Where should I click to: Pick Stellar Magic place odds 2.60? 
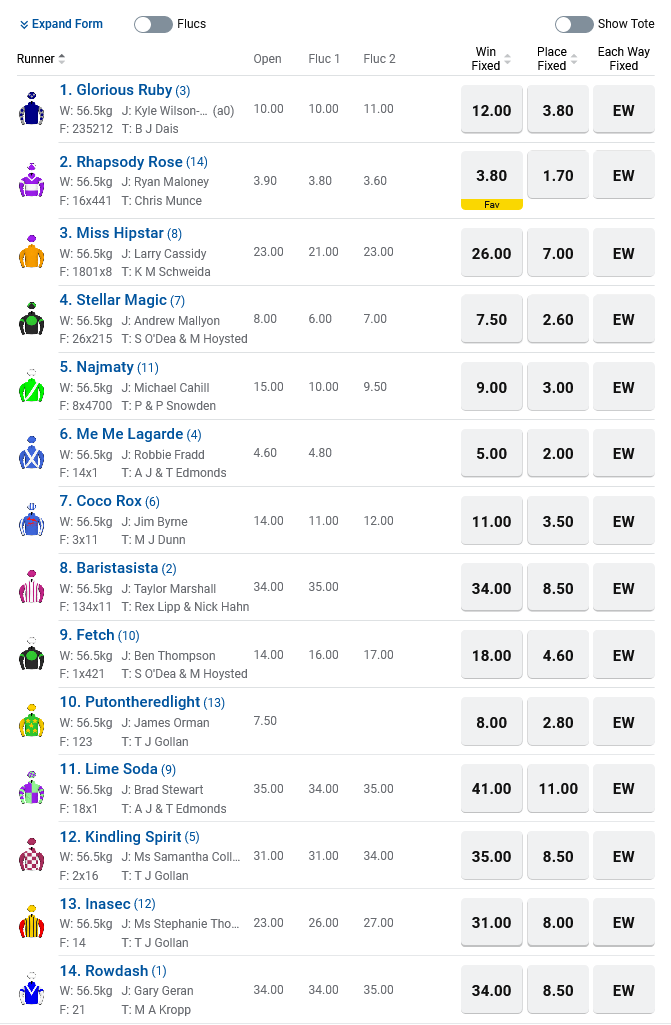pyautogui.click(x=558, y=320)
